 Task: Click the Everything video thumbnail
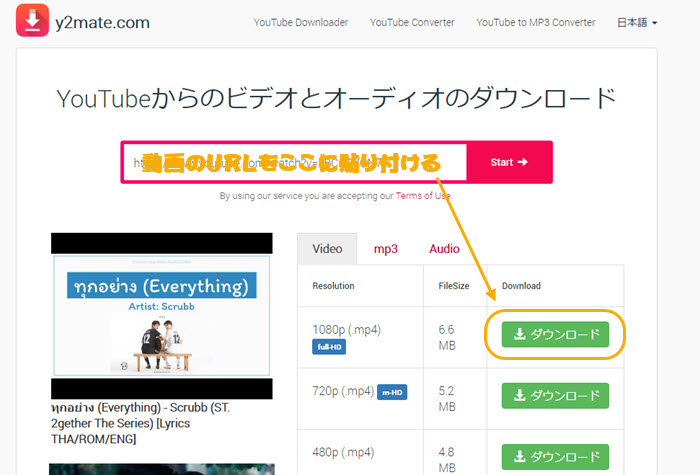pos(161,316)
